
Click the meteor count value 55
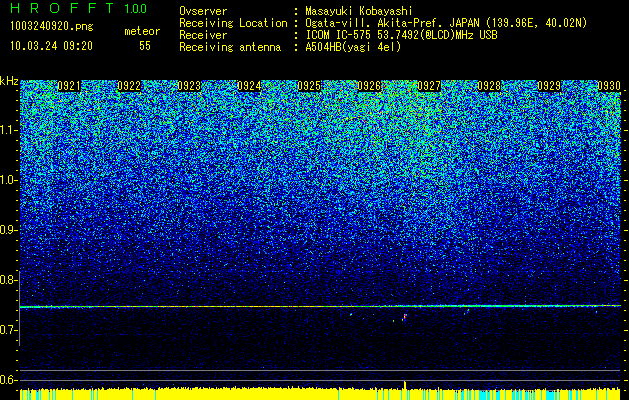[x=145, y=46]
